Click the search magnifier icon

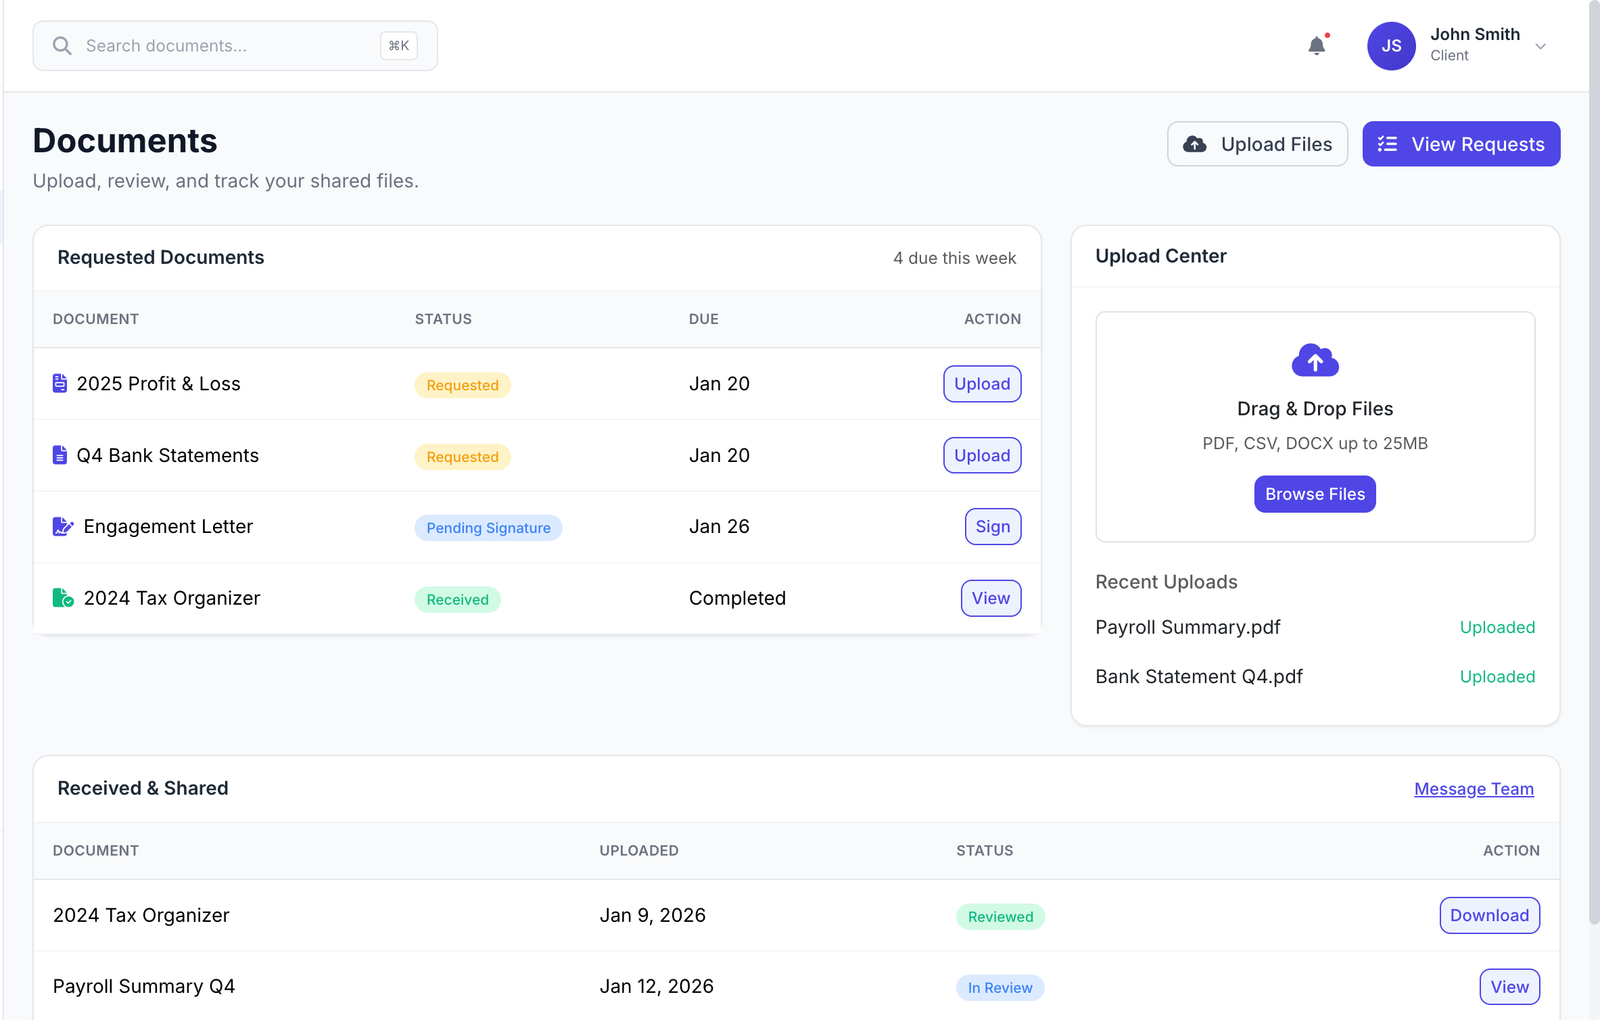(61, 45)
